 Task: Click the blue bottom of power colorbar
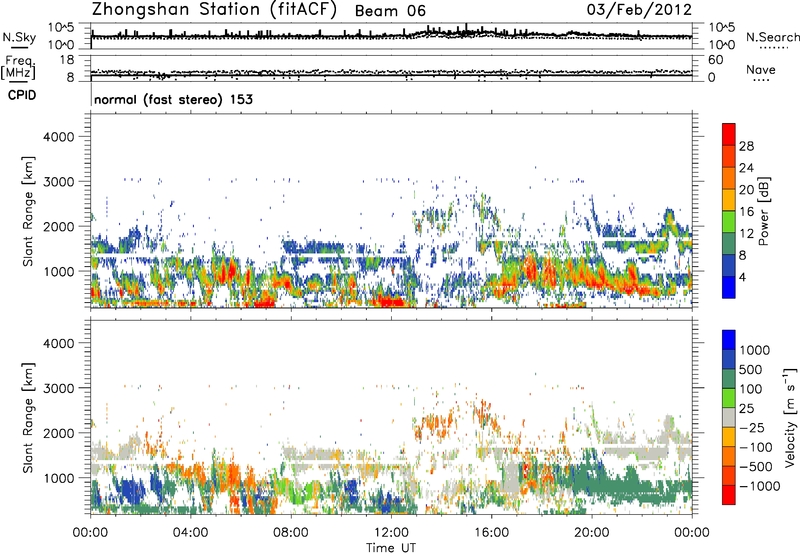pos(729,287)
